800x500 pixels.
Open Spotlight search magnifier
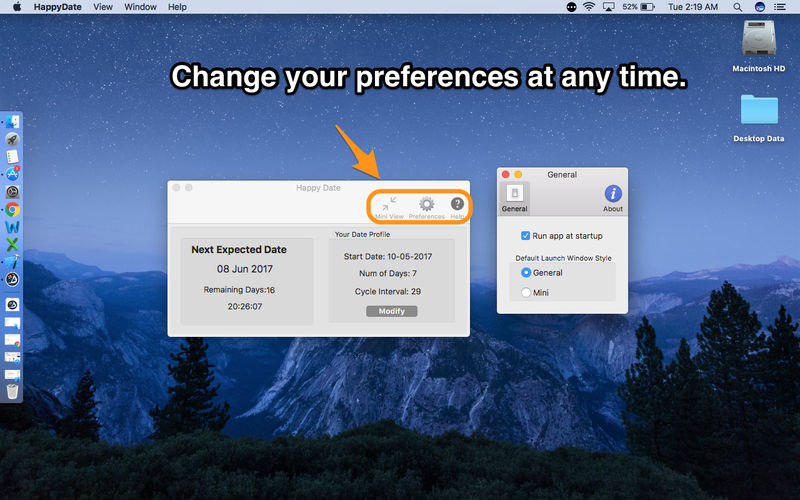(x=737, y=7)
